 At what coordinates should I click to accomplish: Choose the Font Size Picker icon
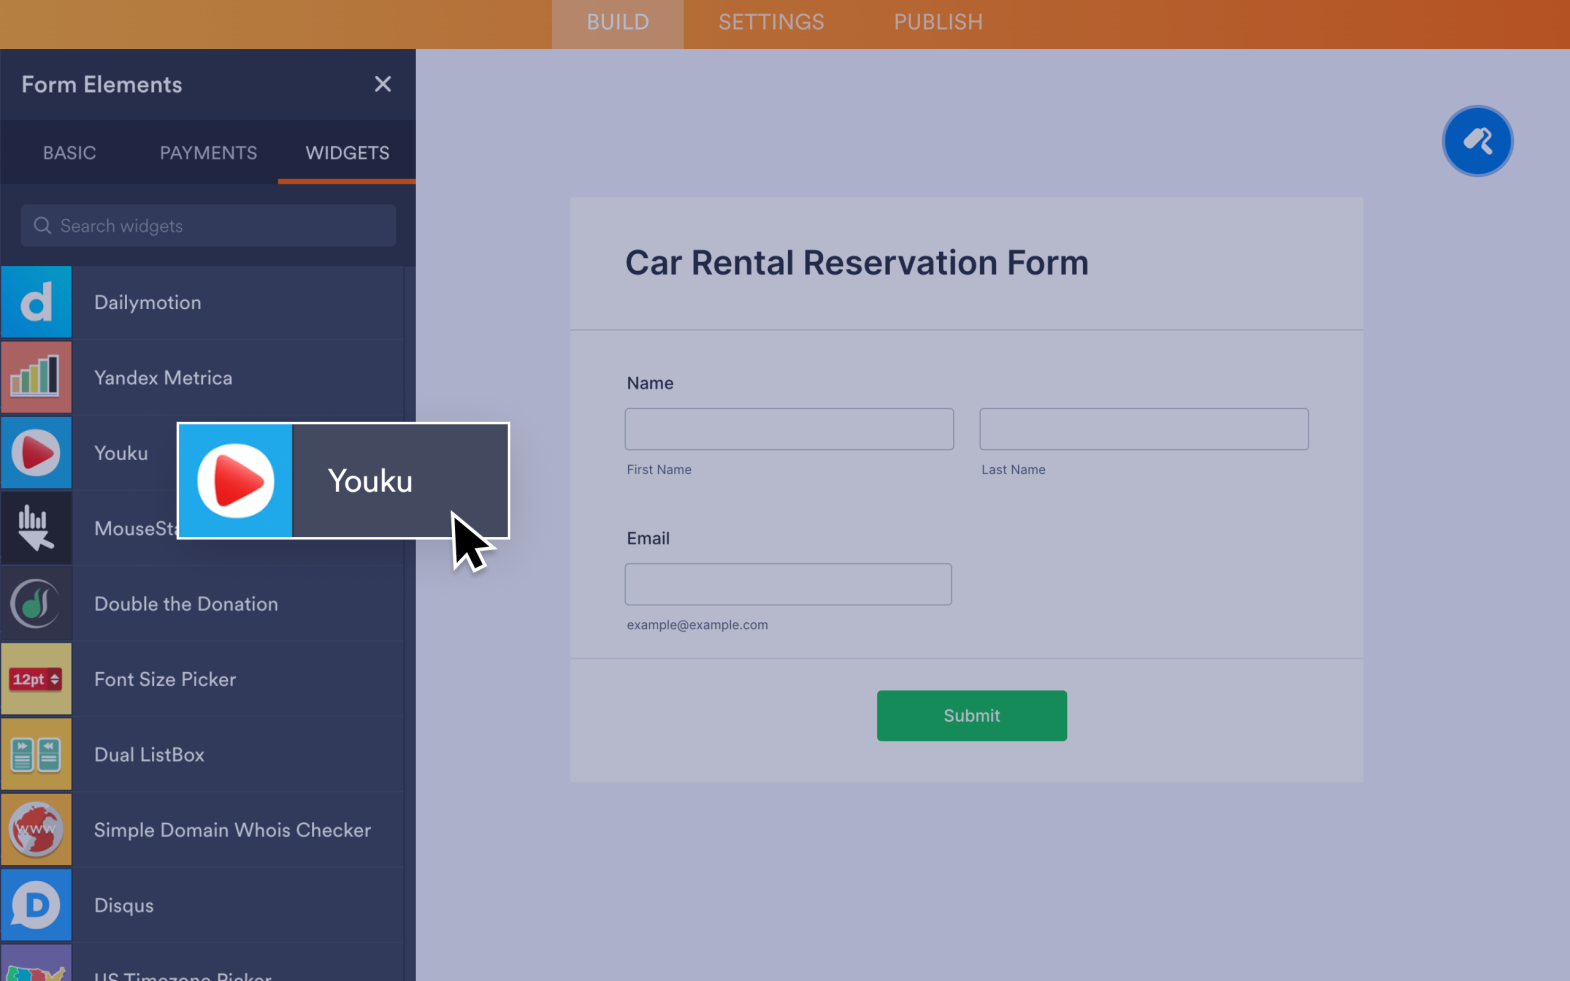[36, 679]
